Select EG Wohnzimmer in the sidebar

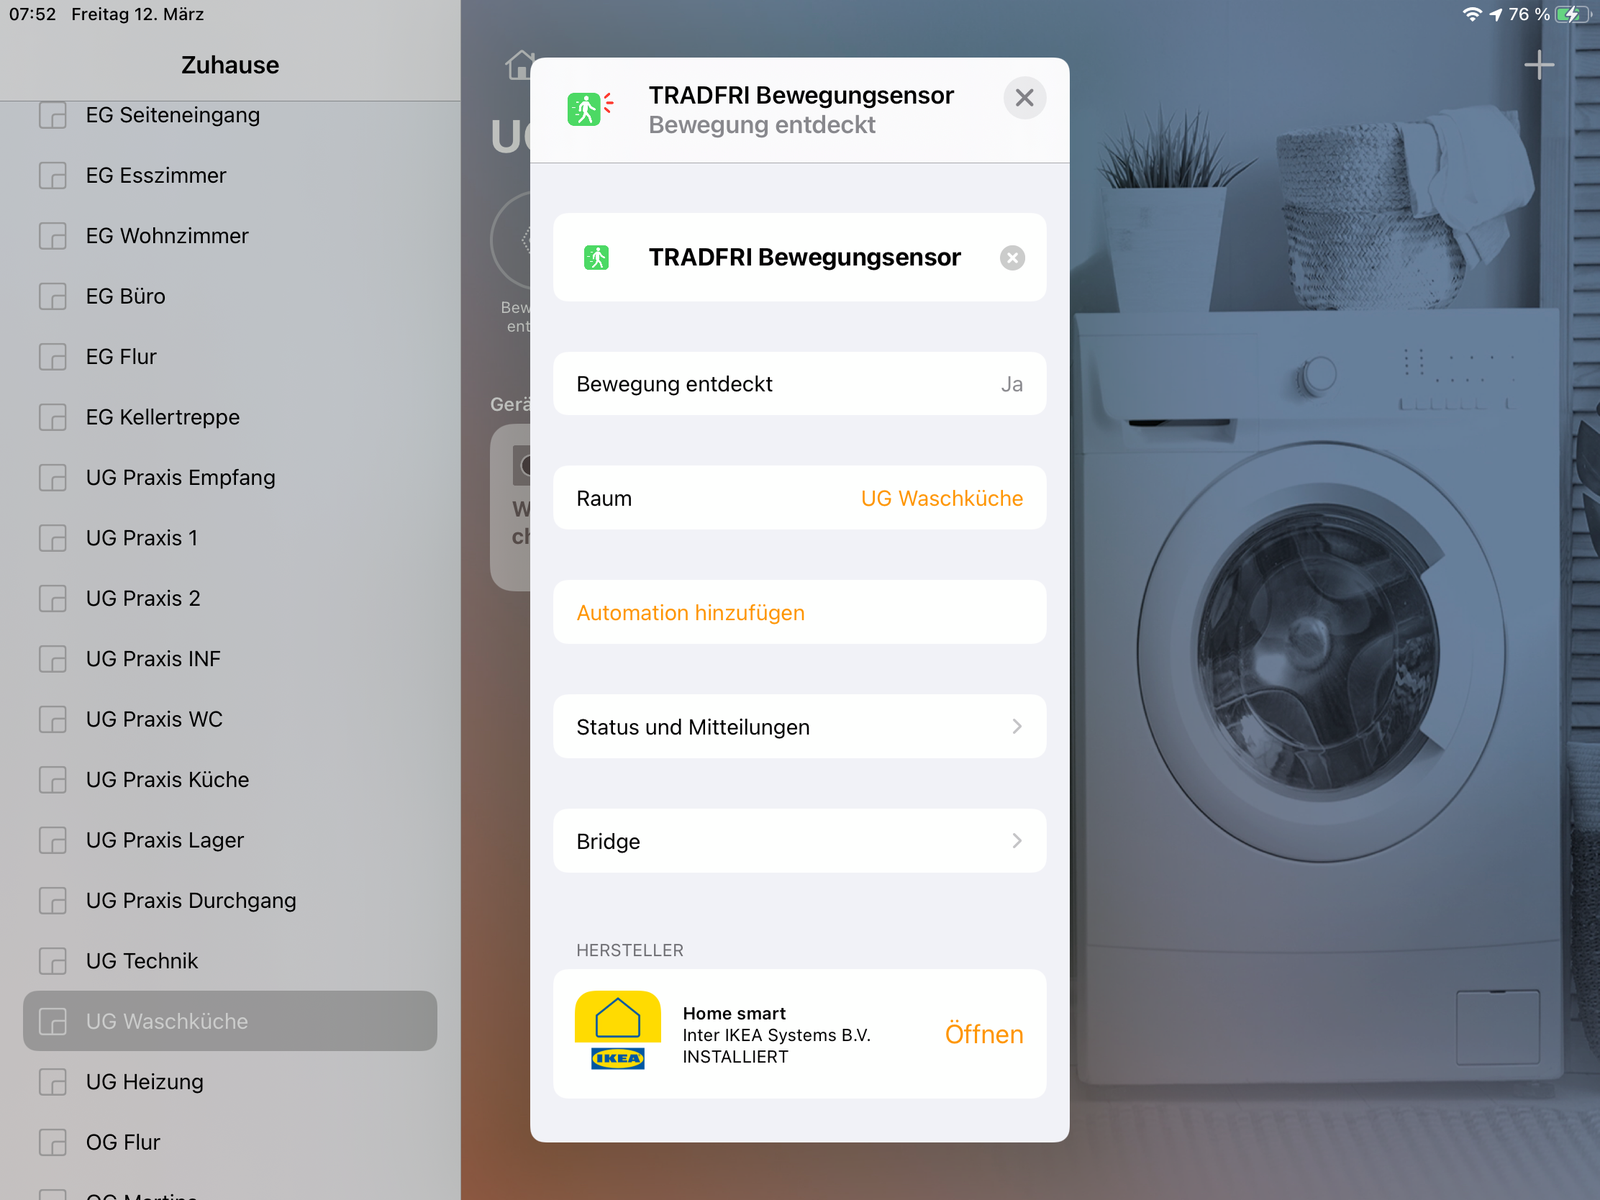[x=167, y=236]
